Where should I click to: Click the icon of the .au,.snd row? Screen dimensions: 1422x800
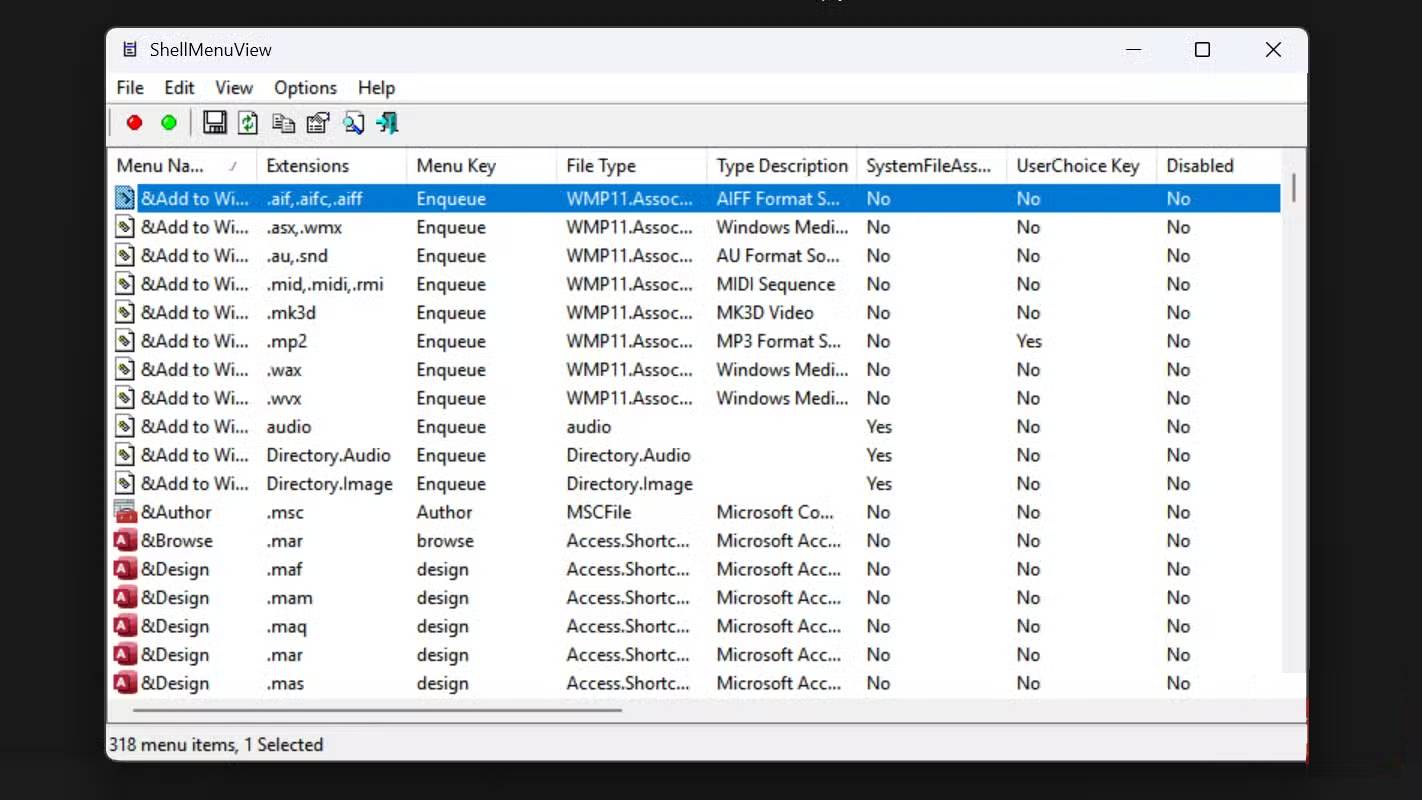125,255
